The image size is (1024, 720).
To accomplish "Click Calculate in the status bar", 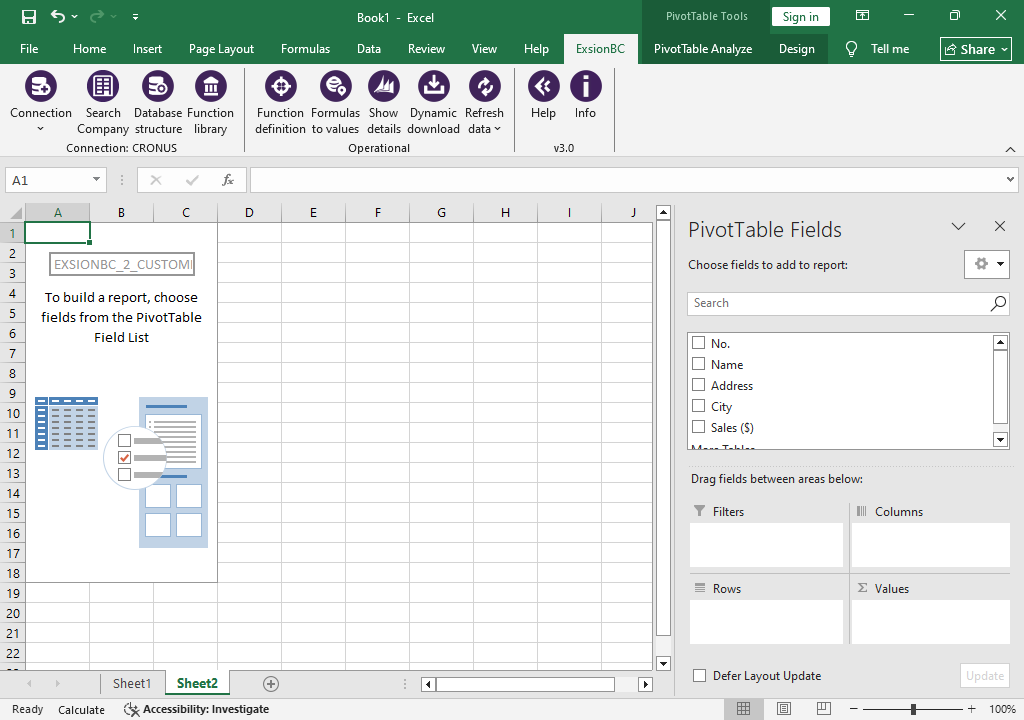I will click(x=81, y=710).
